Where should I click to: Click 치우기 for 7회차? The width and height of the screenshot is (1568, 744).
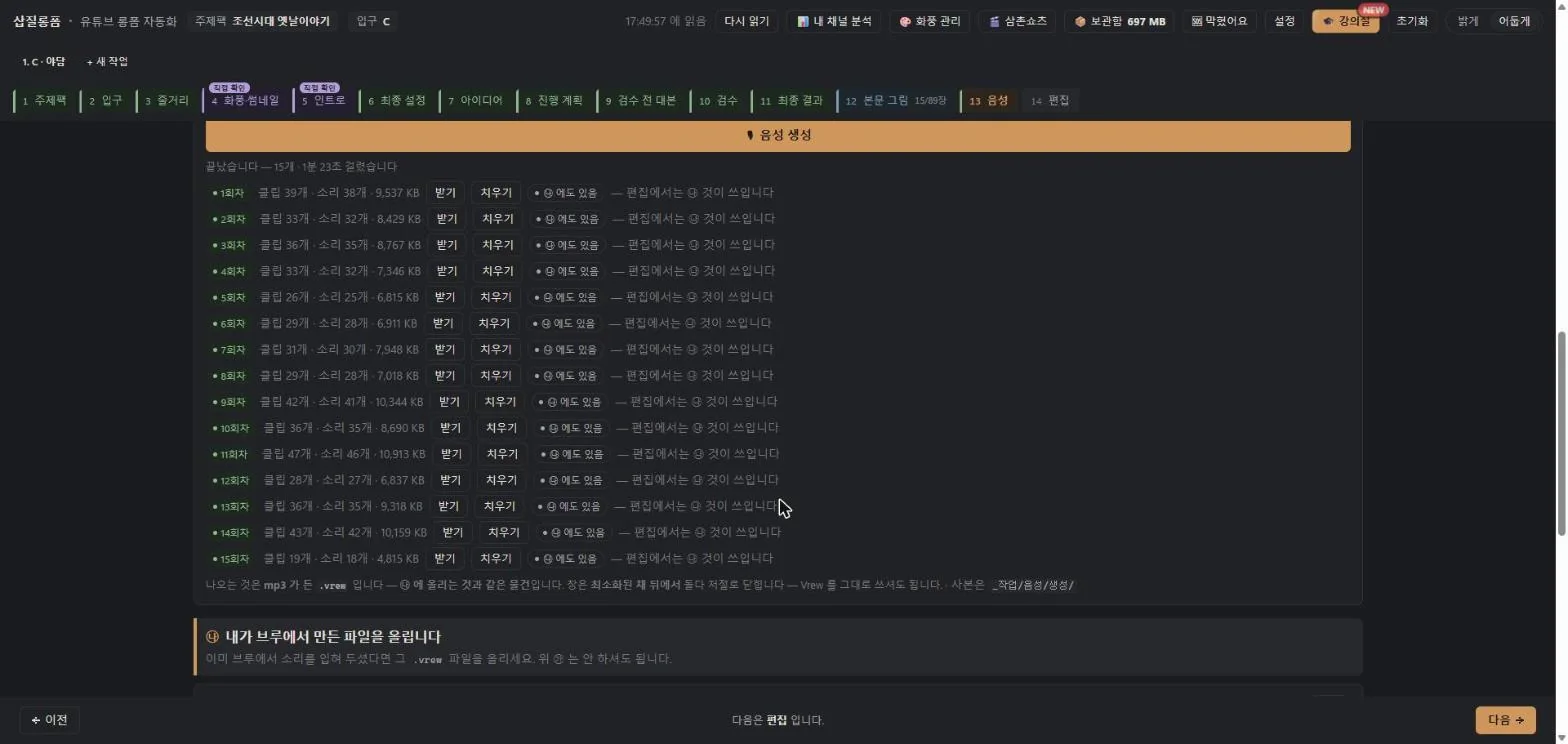pyautogui.click(x=496, y=349)
